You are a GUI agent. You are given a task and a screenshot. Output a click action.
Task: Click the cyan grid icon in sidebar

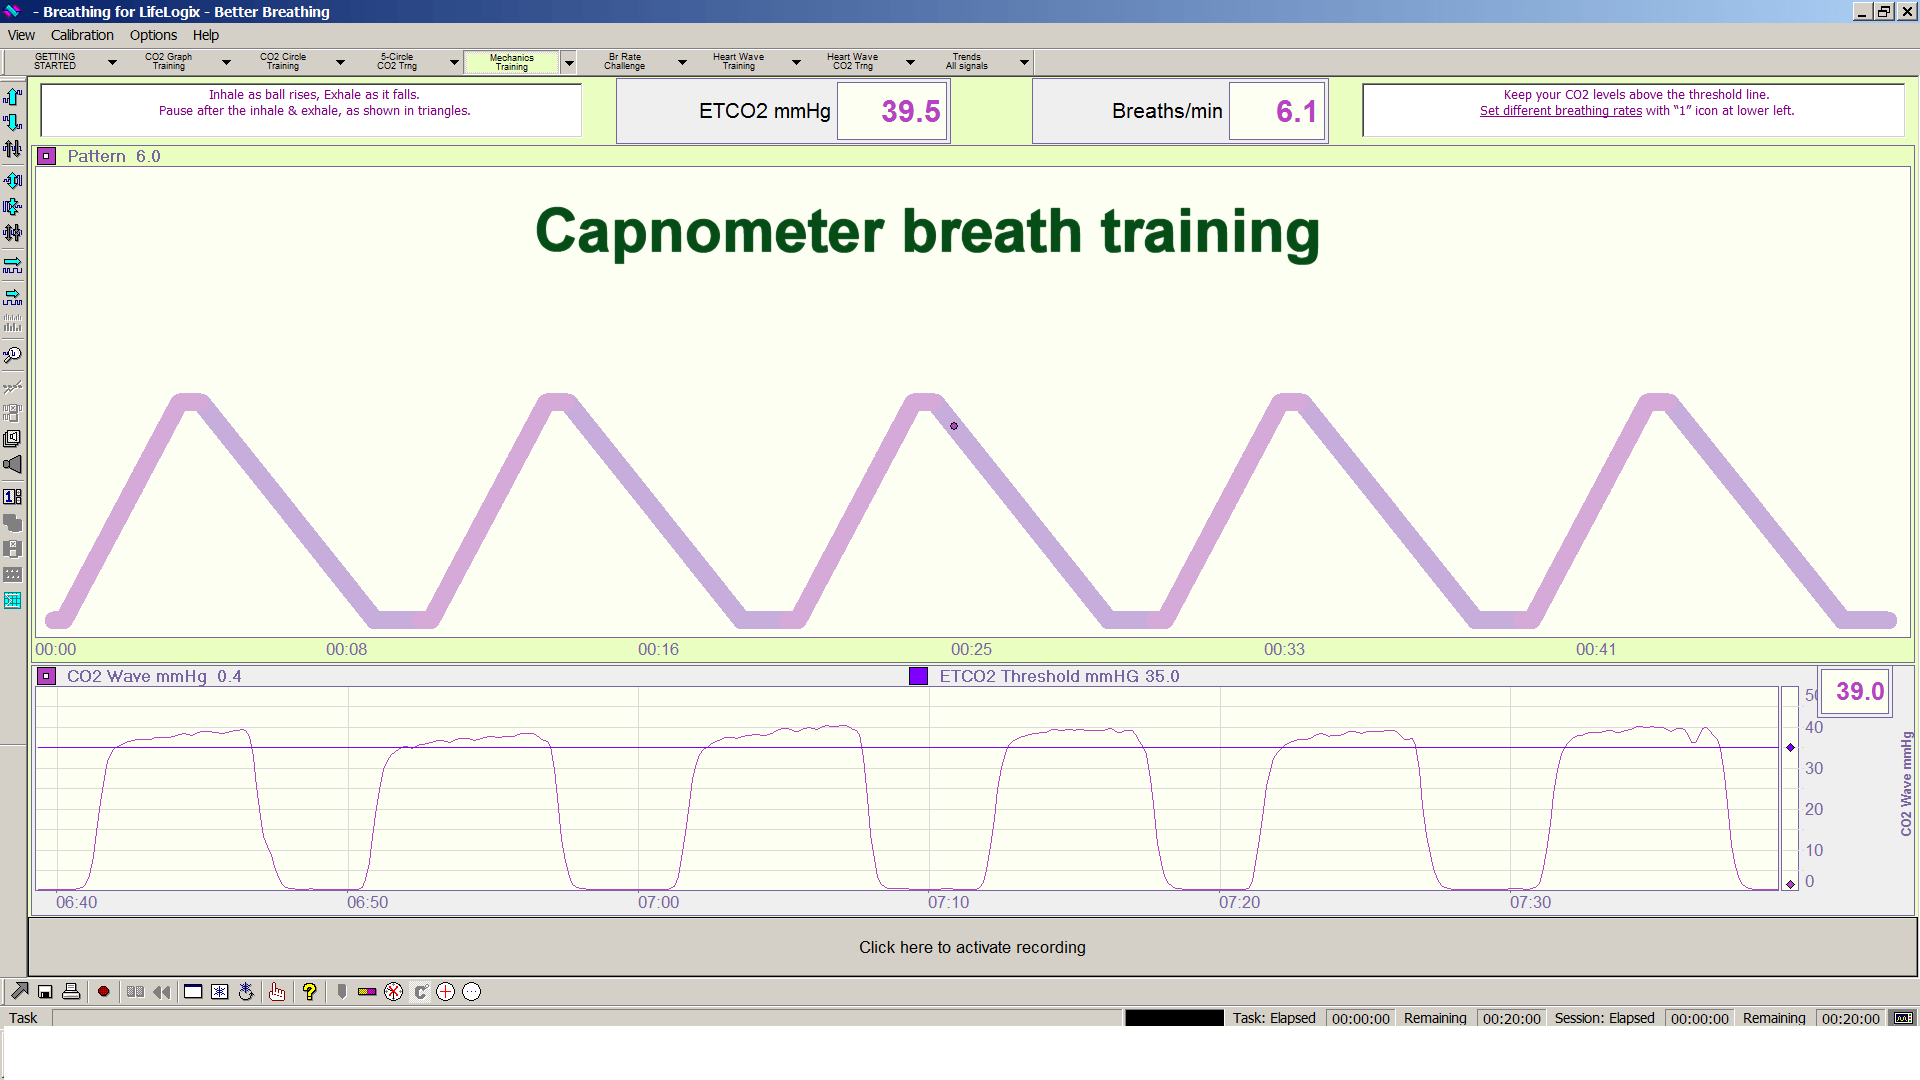pos(13,601)
